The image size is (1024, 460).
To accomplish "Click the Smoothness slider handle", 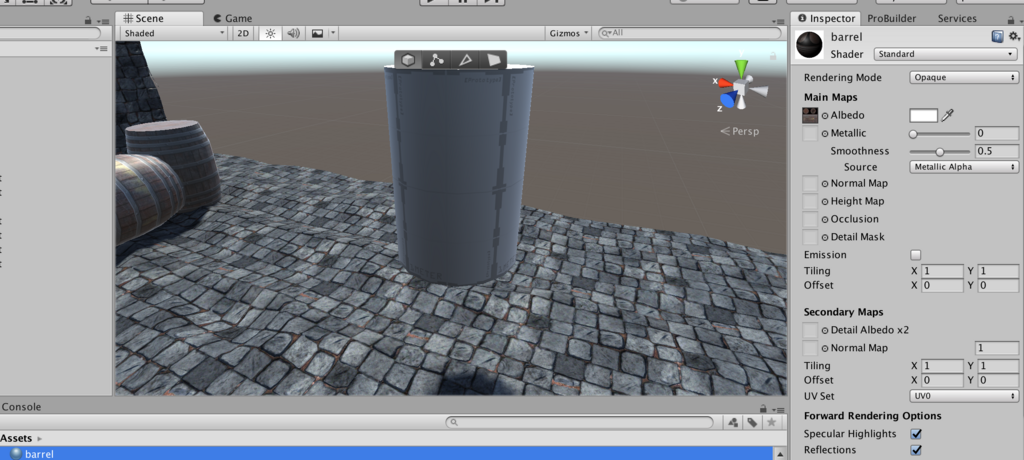I will click(940, 152).
